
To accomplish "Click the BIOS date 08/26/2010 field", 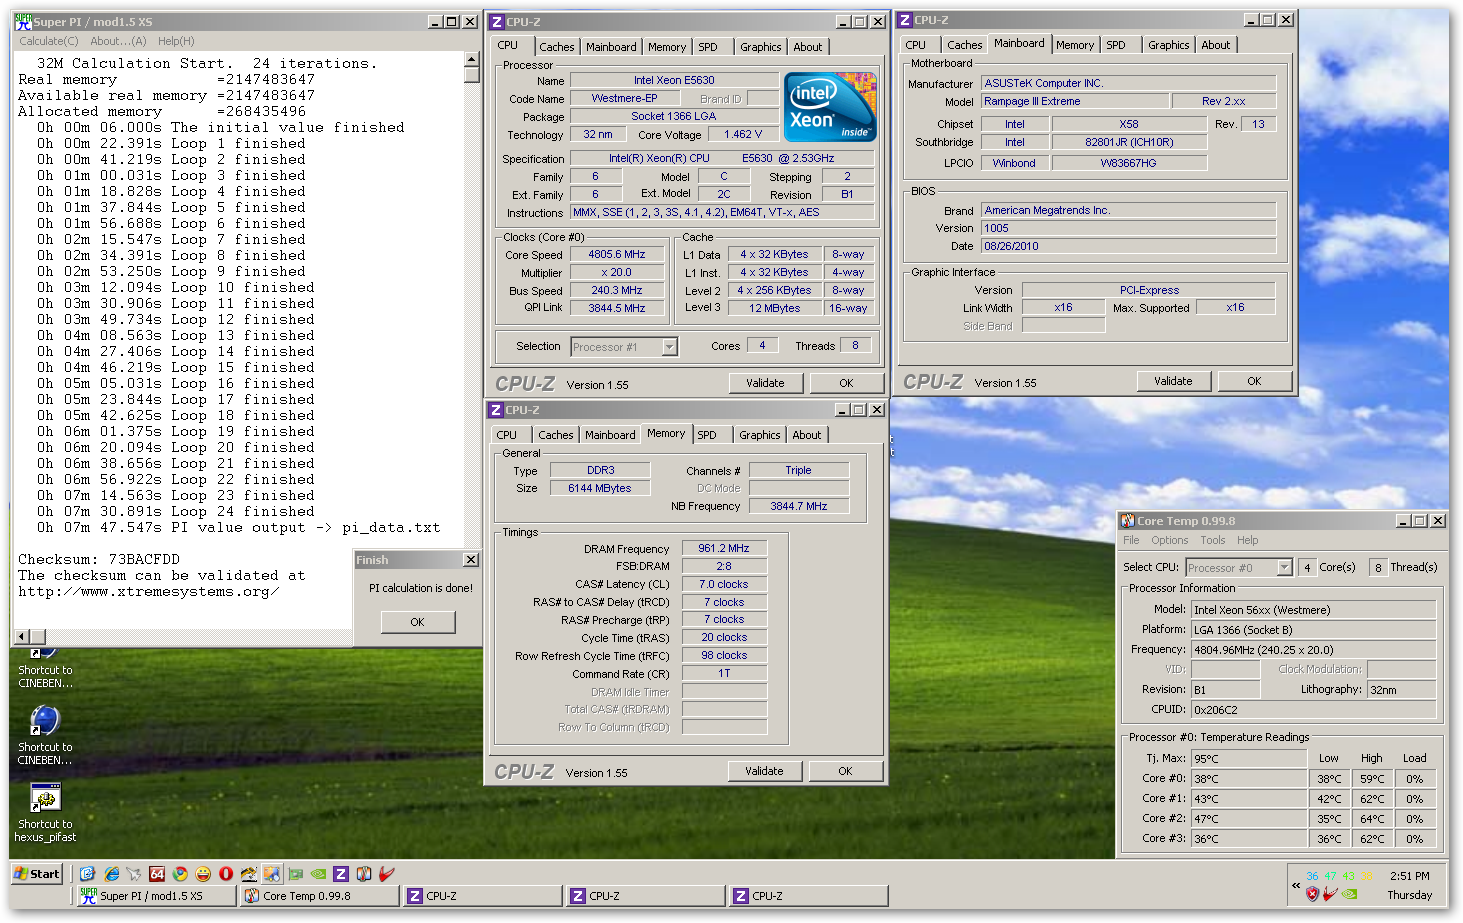I will point(1128,246).
